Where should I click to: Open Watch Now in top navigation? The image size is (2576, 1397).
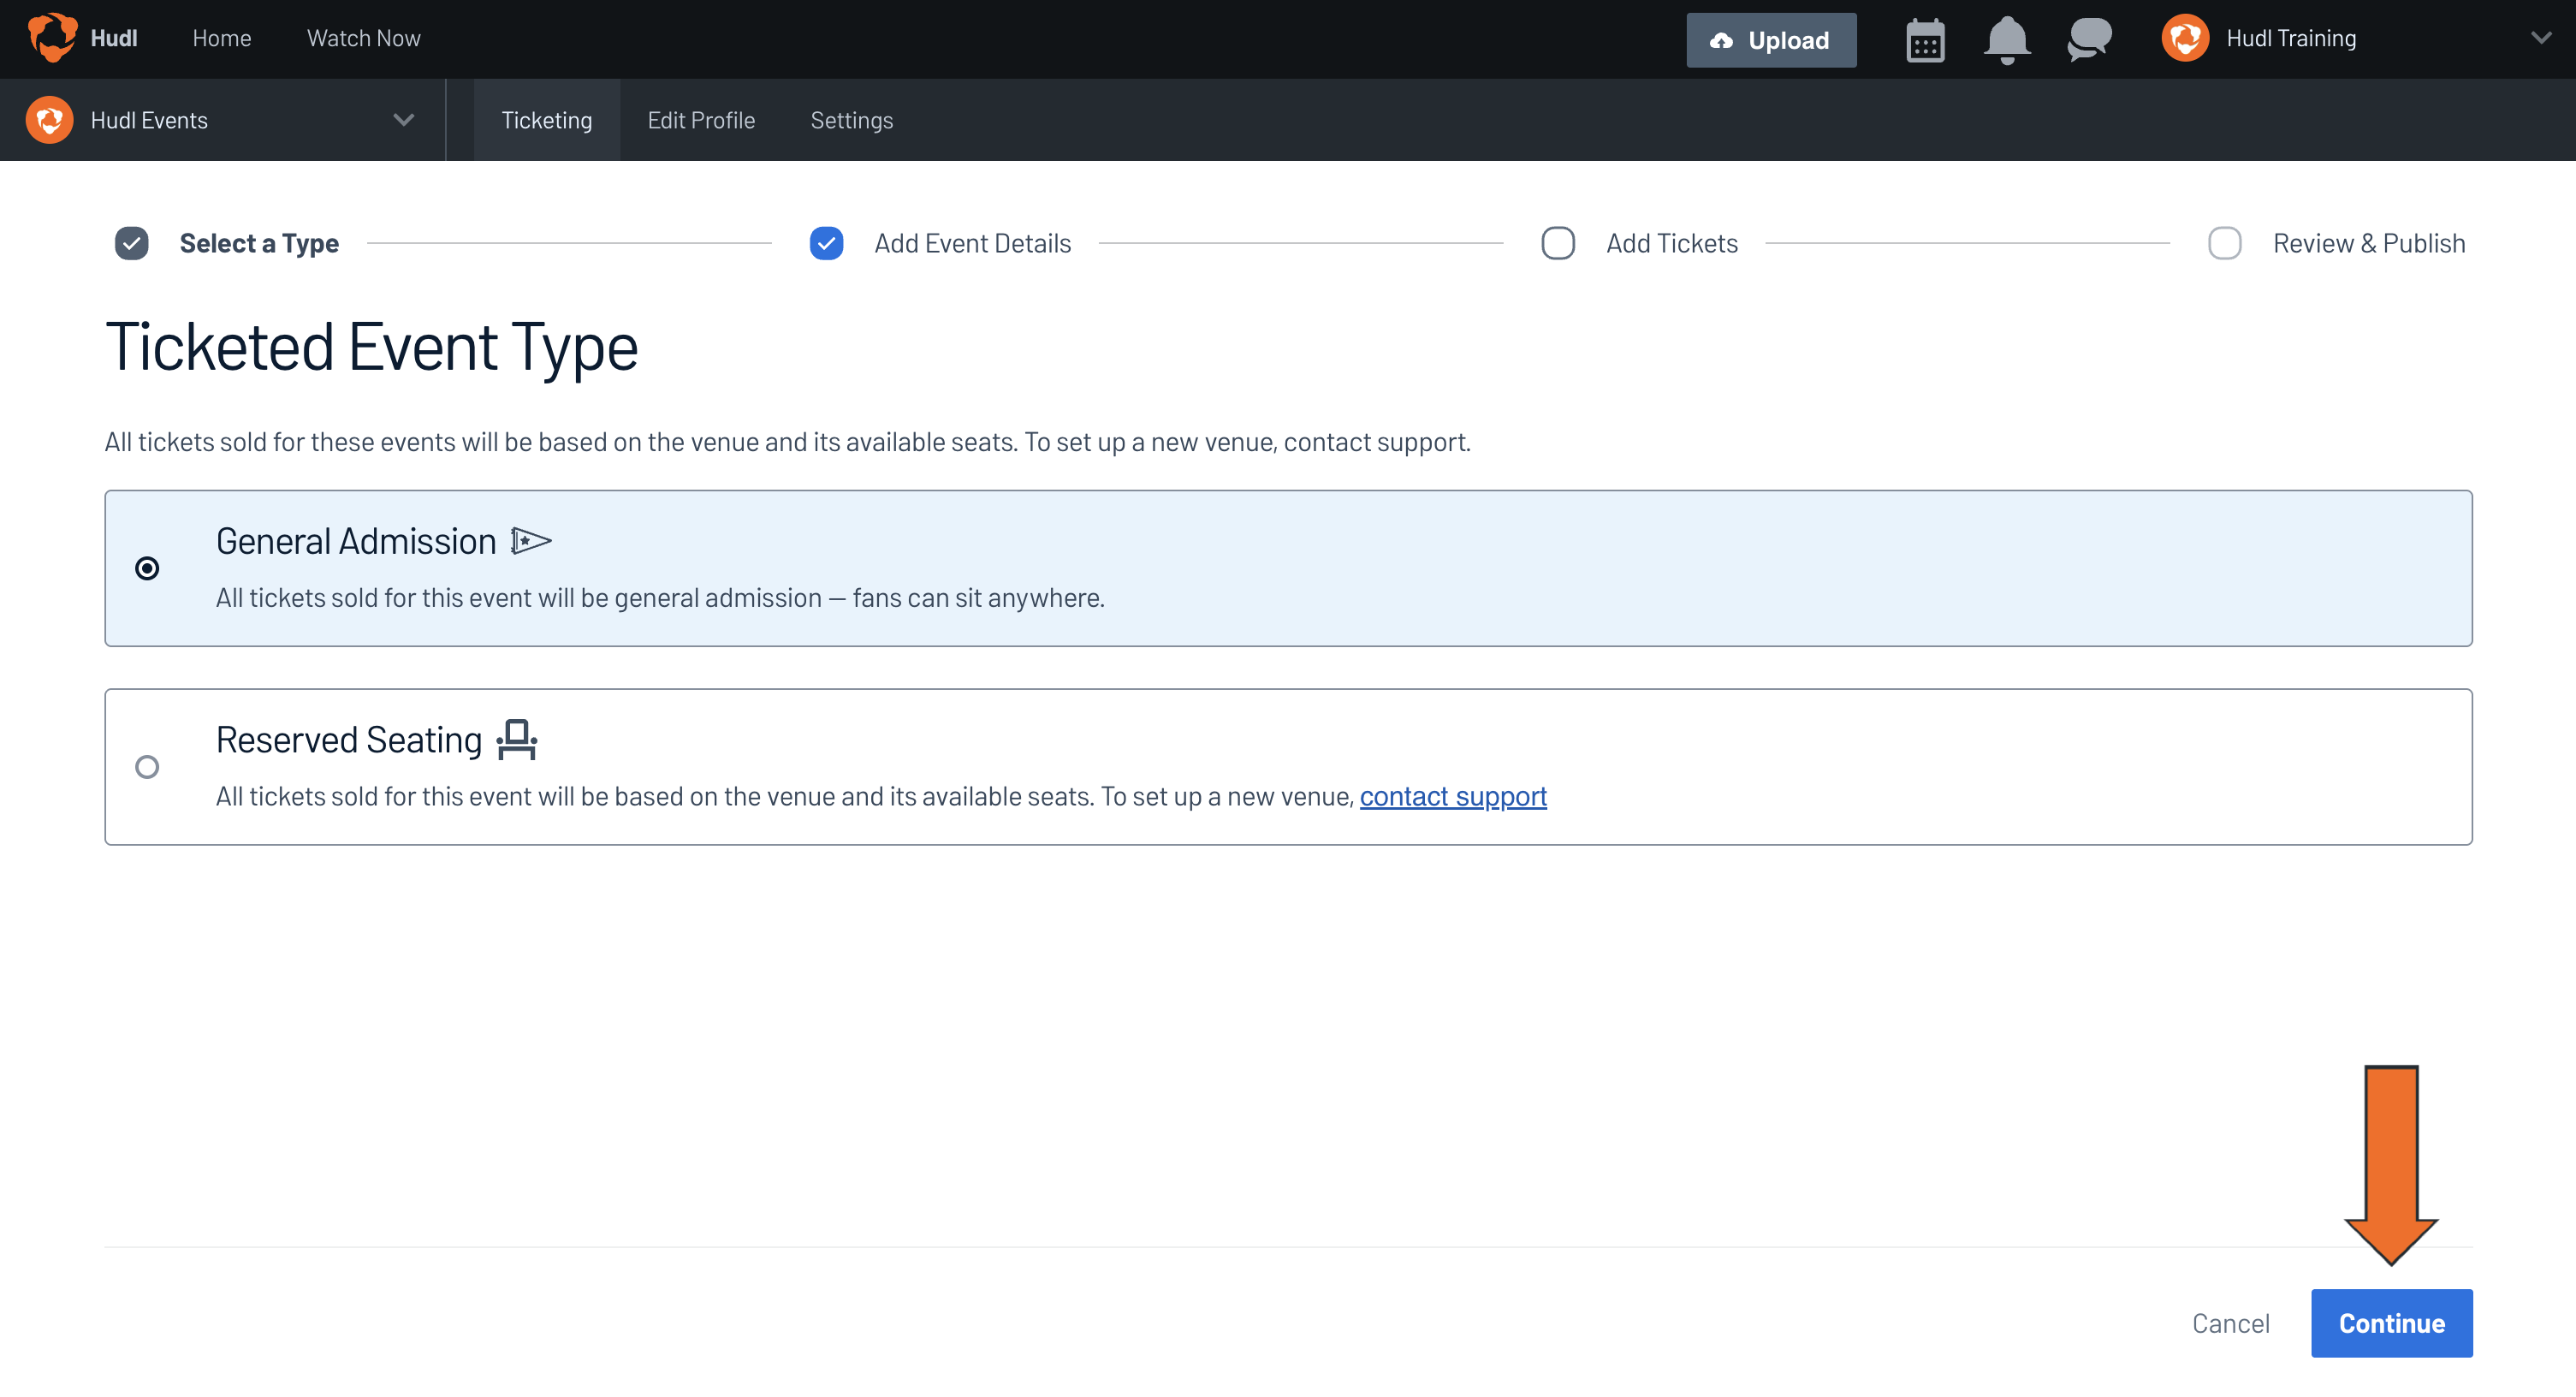(364, 38)
